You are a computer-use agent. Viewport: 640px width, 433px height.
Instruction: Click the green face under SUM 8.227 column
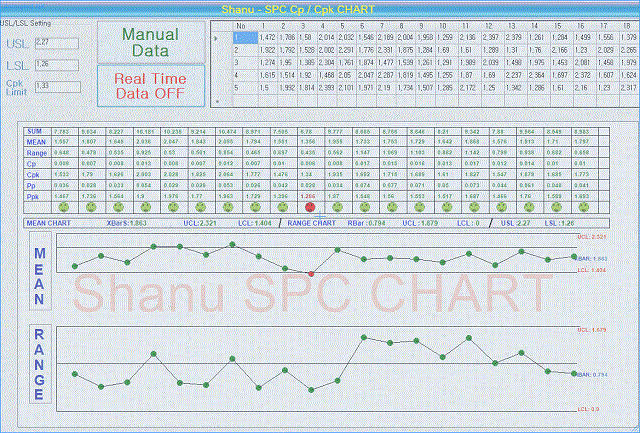(x=118, y=207)
